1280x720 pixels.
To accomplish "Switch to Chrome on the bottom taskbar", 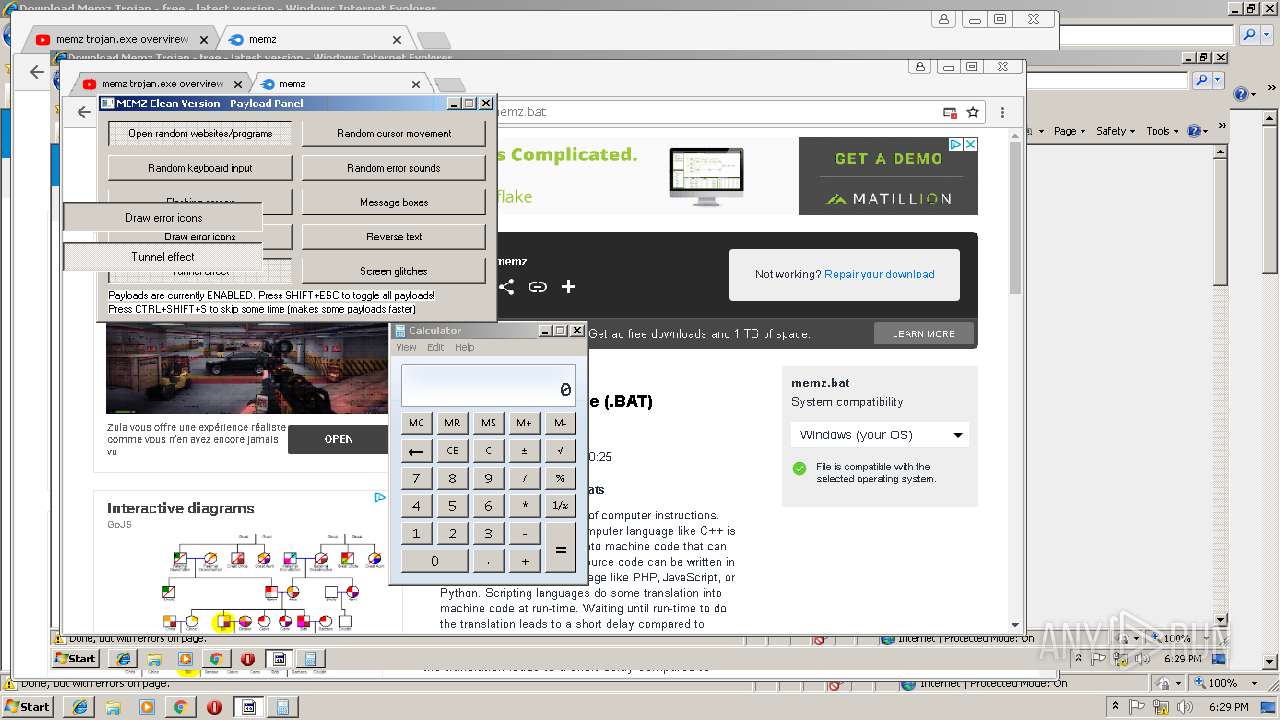I will tap(181, 707).
